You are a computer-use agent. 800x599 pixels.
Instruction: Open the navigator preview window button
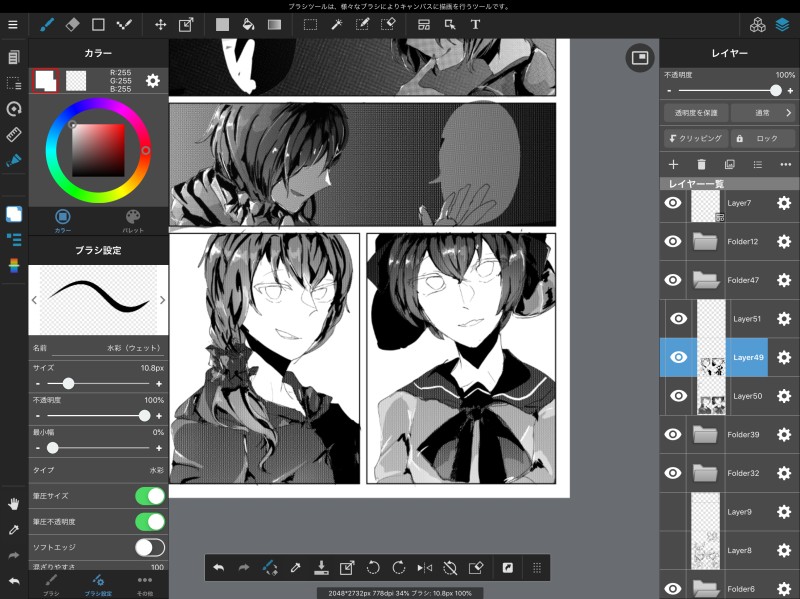[640, 58]
